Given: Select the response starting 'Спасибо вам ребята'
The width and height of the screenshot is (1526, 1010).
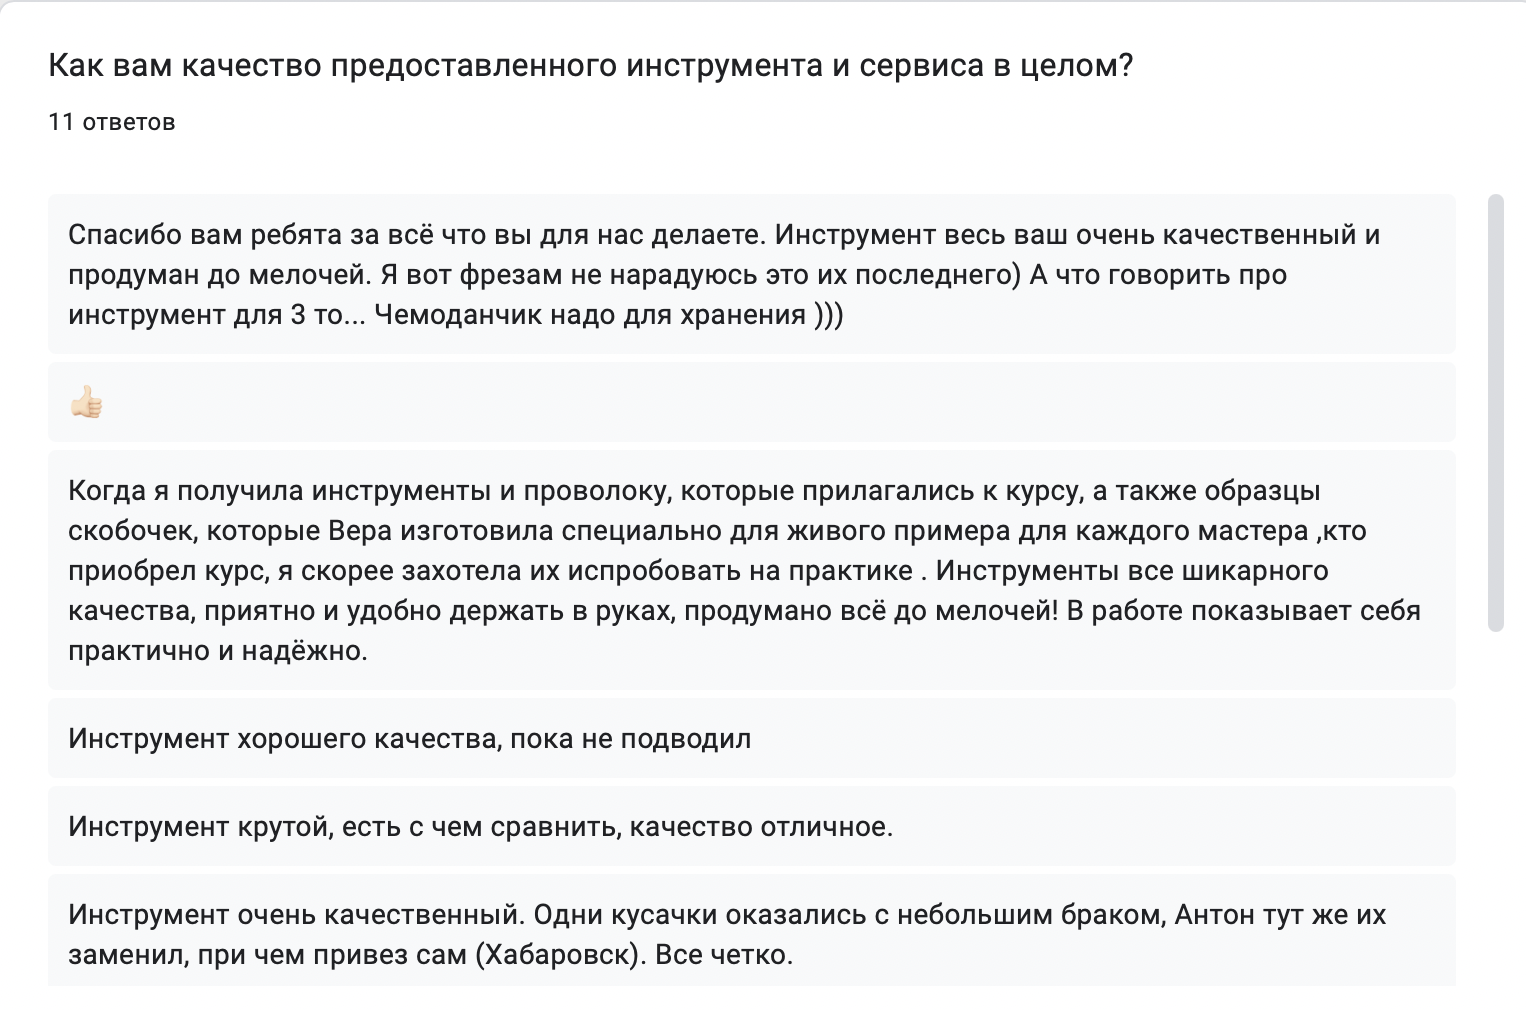Looking at the screenshot, I should point(751,274).
